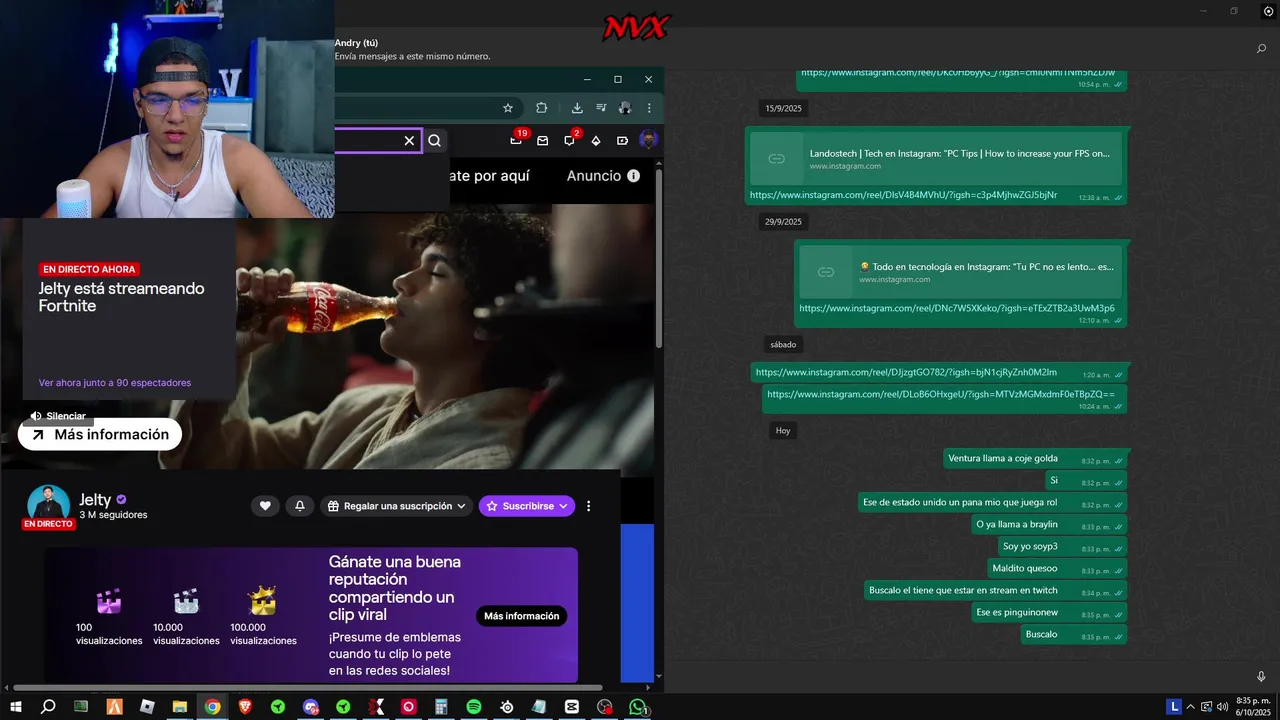Open the channel three-dot options menu
The height and width of the screenshot is (720, 1280).
pyautogui.click(x=588, y=506)
